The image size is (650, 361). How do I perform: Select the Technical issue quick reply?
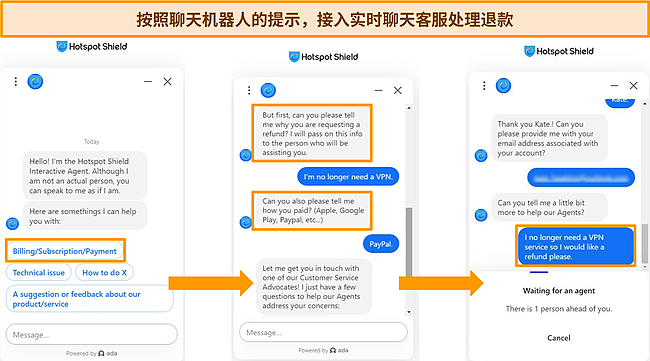coord(39,273)
